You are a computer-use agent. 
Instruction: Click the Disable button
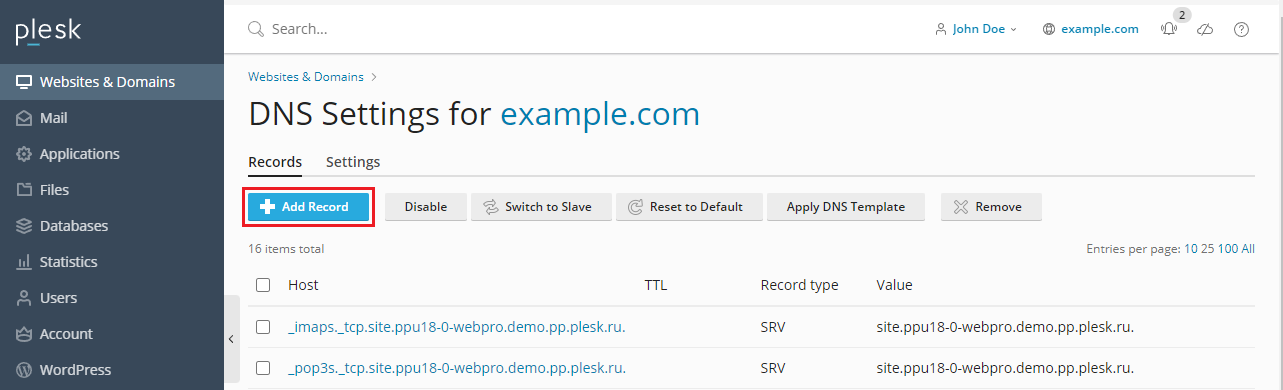pos(425,207)
